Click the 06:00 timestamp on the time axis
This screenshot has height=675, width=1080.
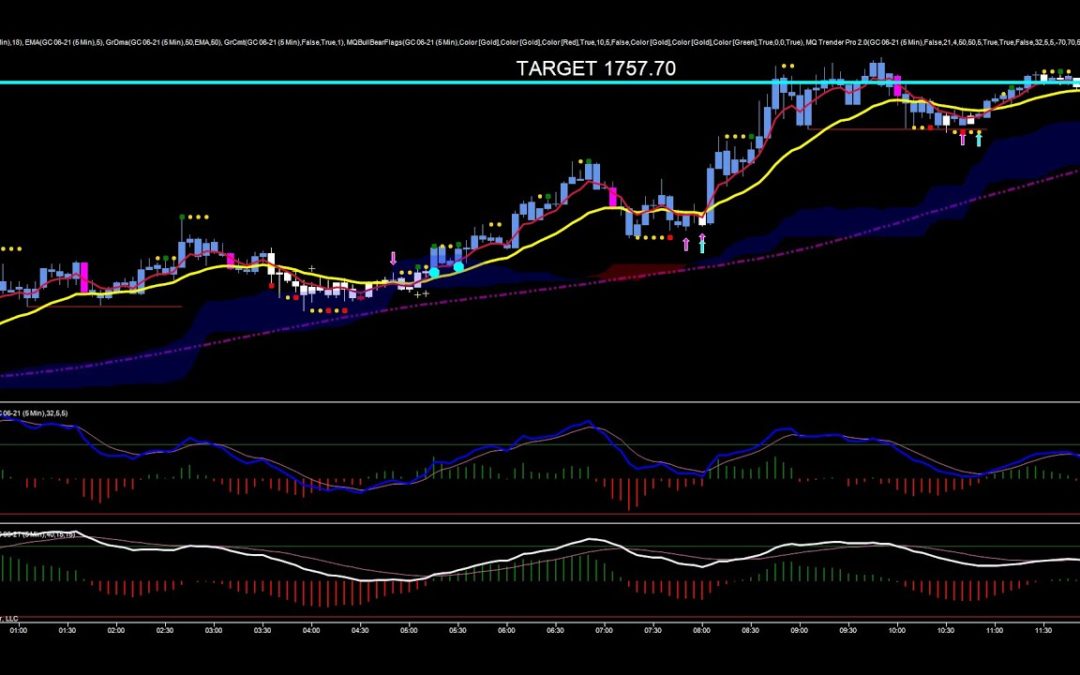point(507,631)
